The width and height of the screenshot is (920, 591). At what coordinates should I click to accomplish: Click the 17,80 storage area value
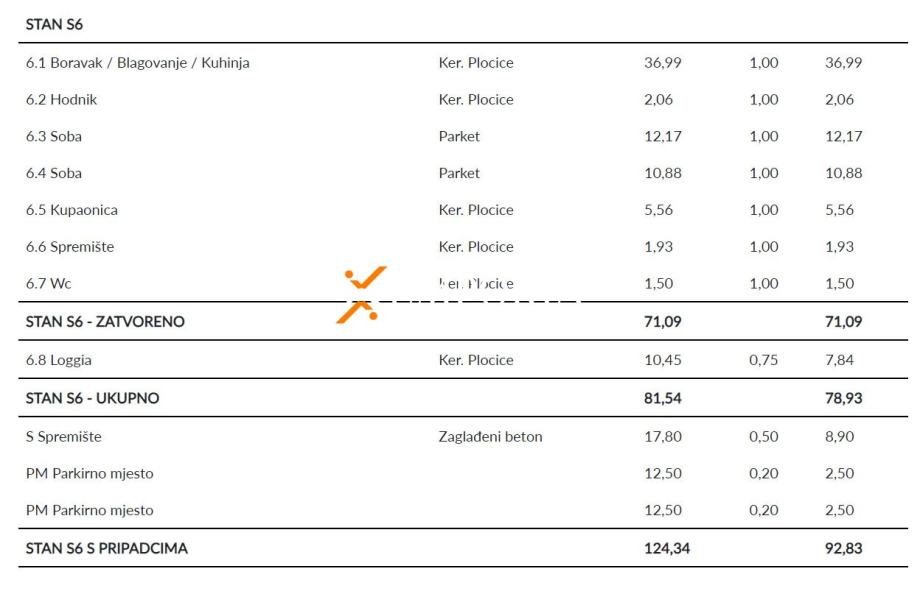click(x=663, y=436)
